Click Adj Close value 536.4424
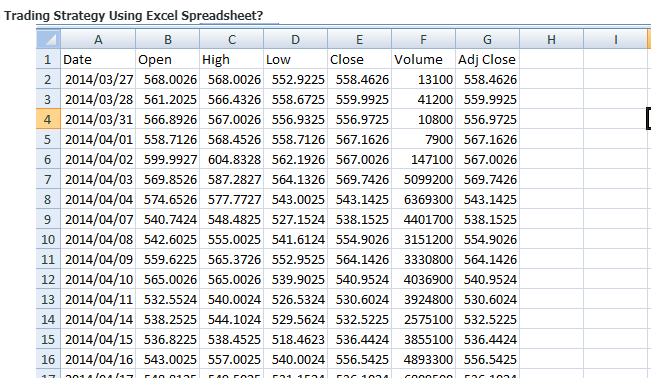The image size is (651, 391). pyautogui.click(x=487, y=339)
